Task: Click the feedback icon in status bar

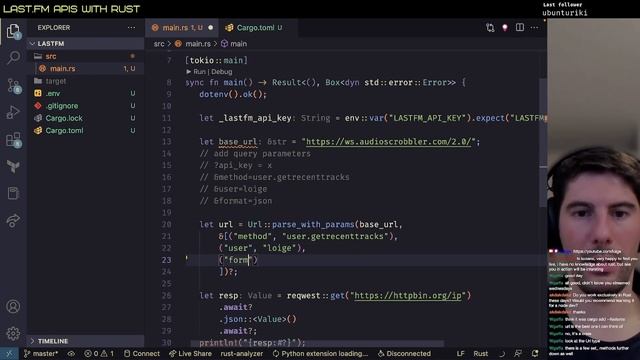Action: coord(518,353)
